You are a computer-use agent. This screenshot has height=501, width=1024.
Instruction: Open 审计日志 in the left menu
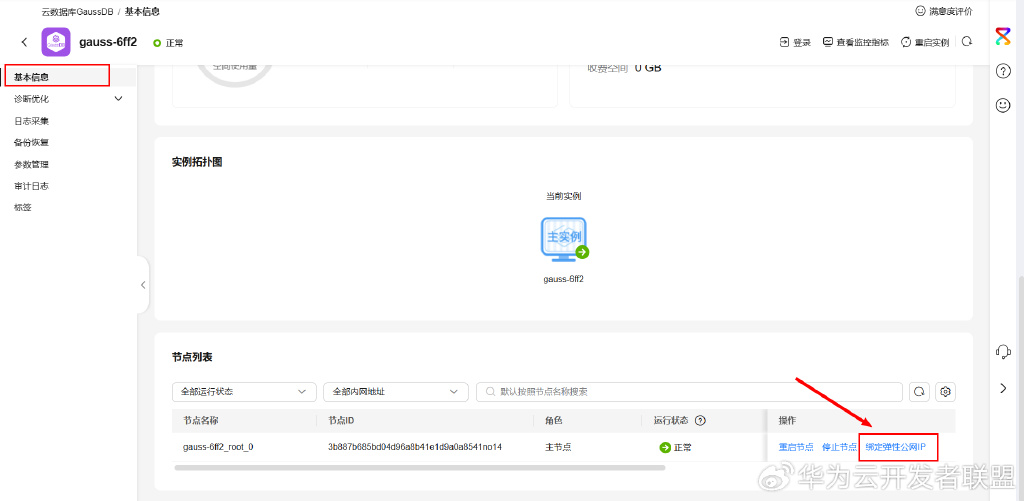coord(31,186)
